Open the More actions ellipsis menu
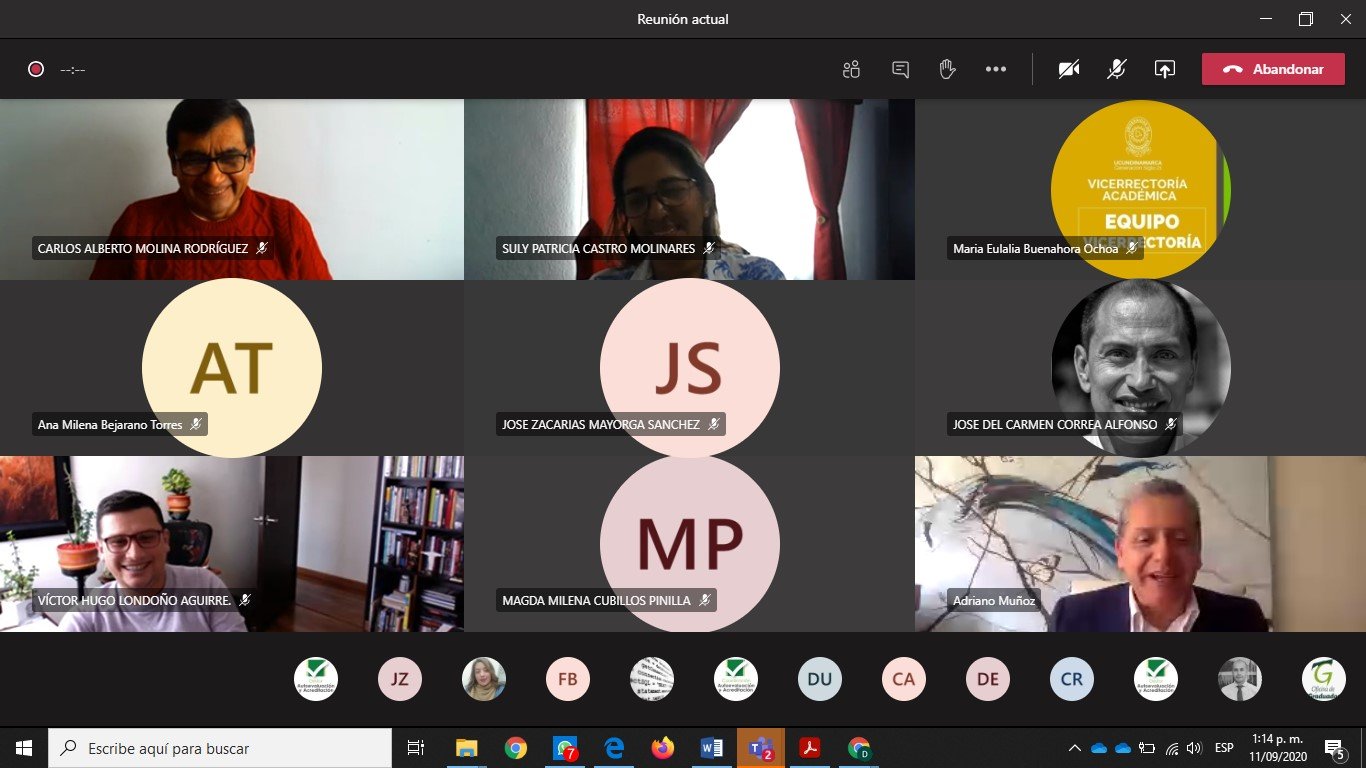 [x=995, y=69]
